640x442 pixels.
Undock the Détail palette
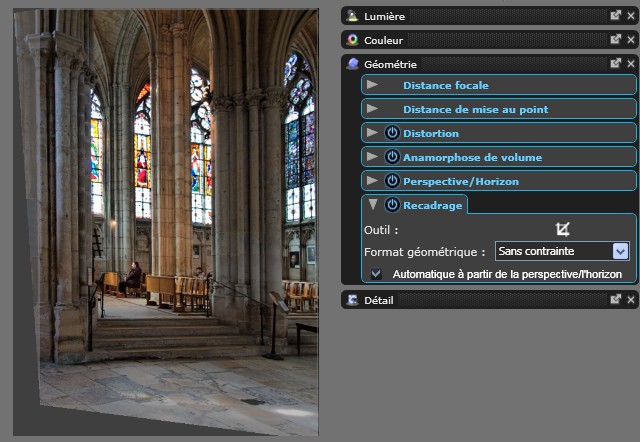(616, 300)
